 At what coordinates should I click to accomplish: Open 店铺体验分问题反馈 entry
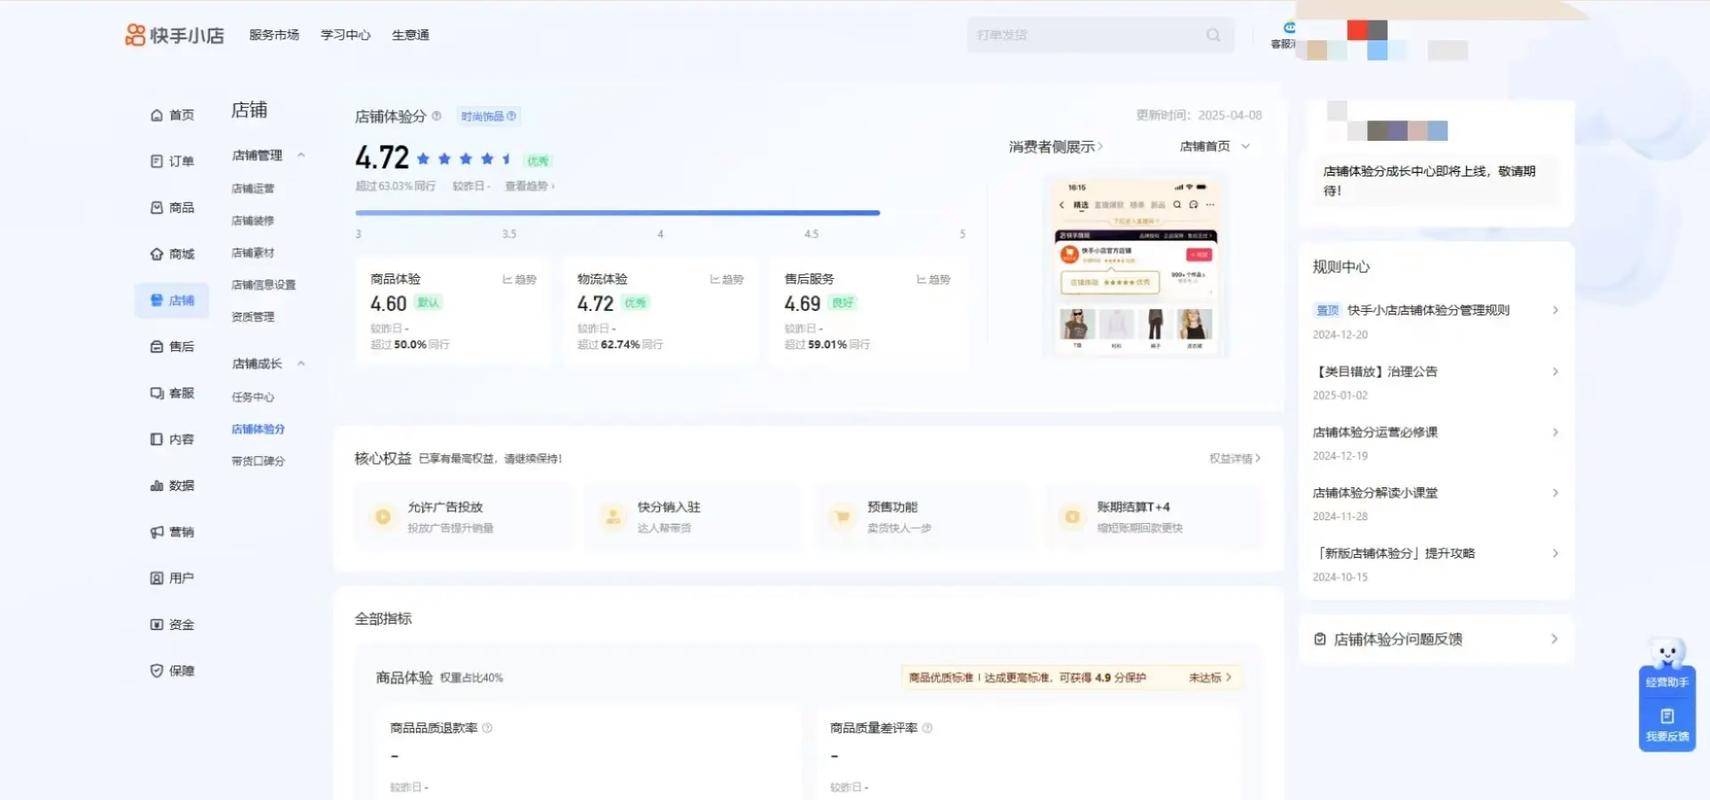pos(1435,639)
